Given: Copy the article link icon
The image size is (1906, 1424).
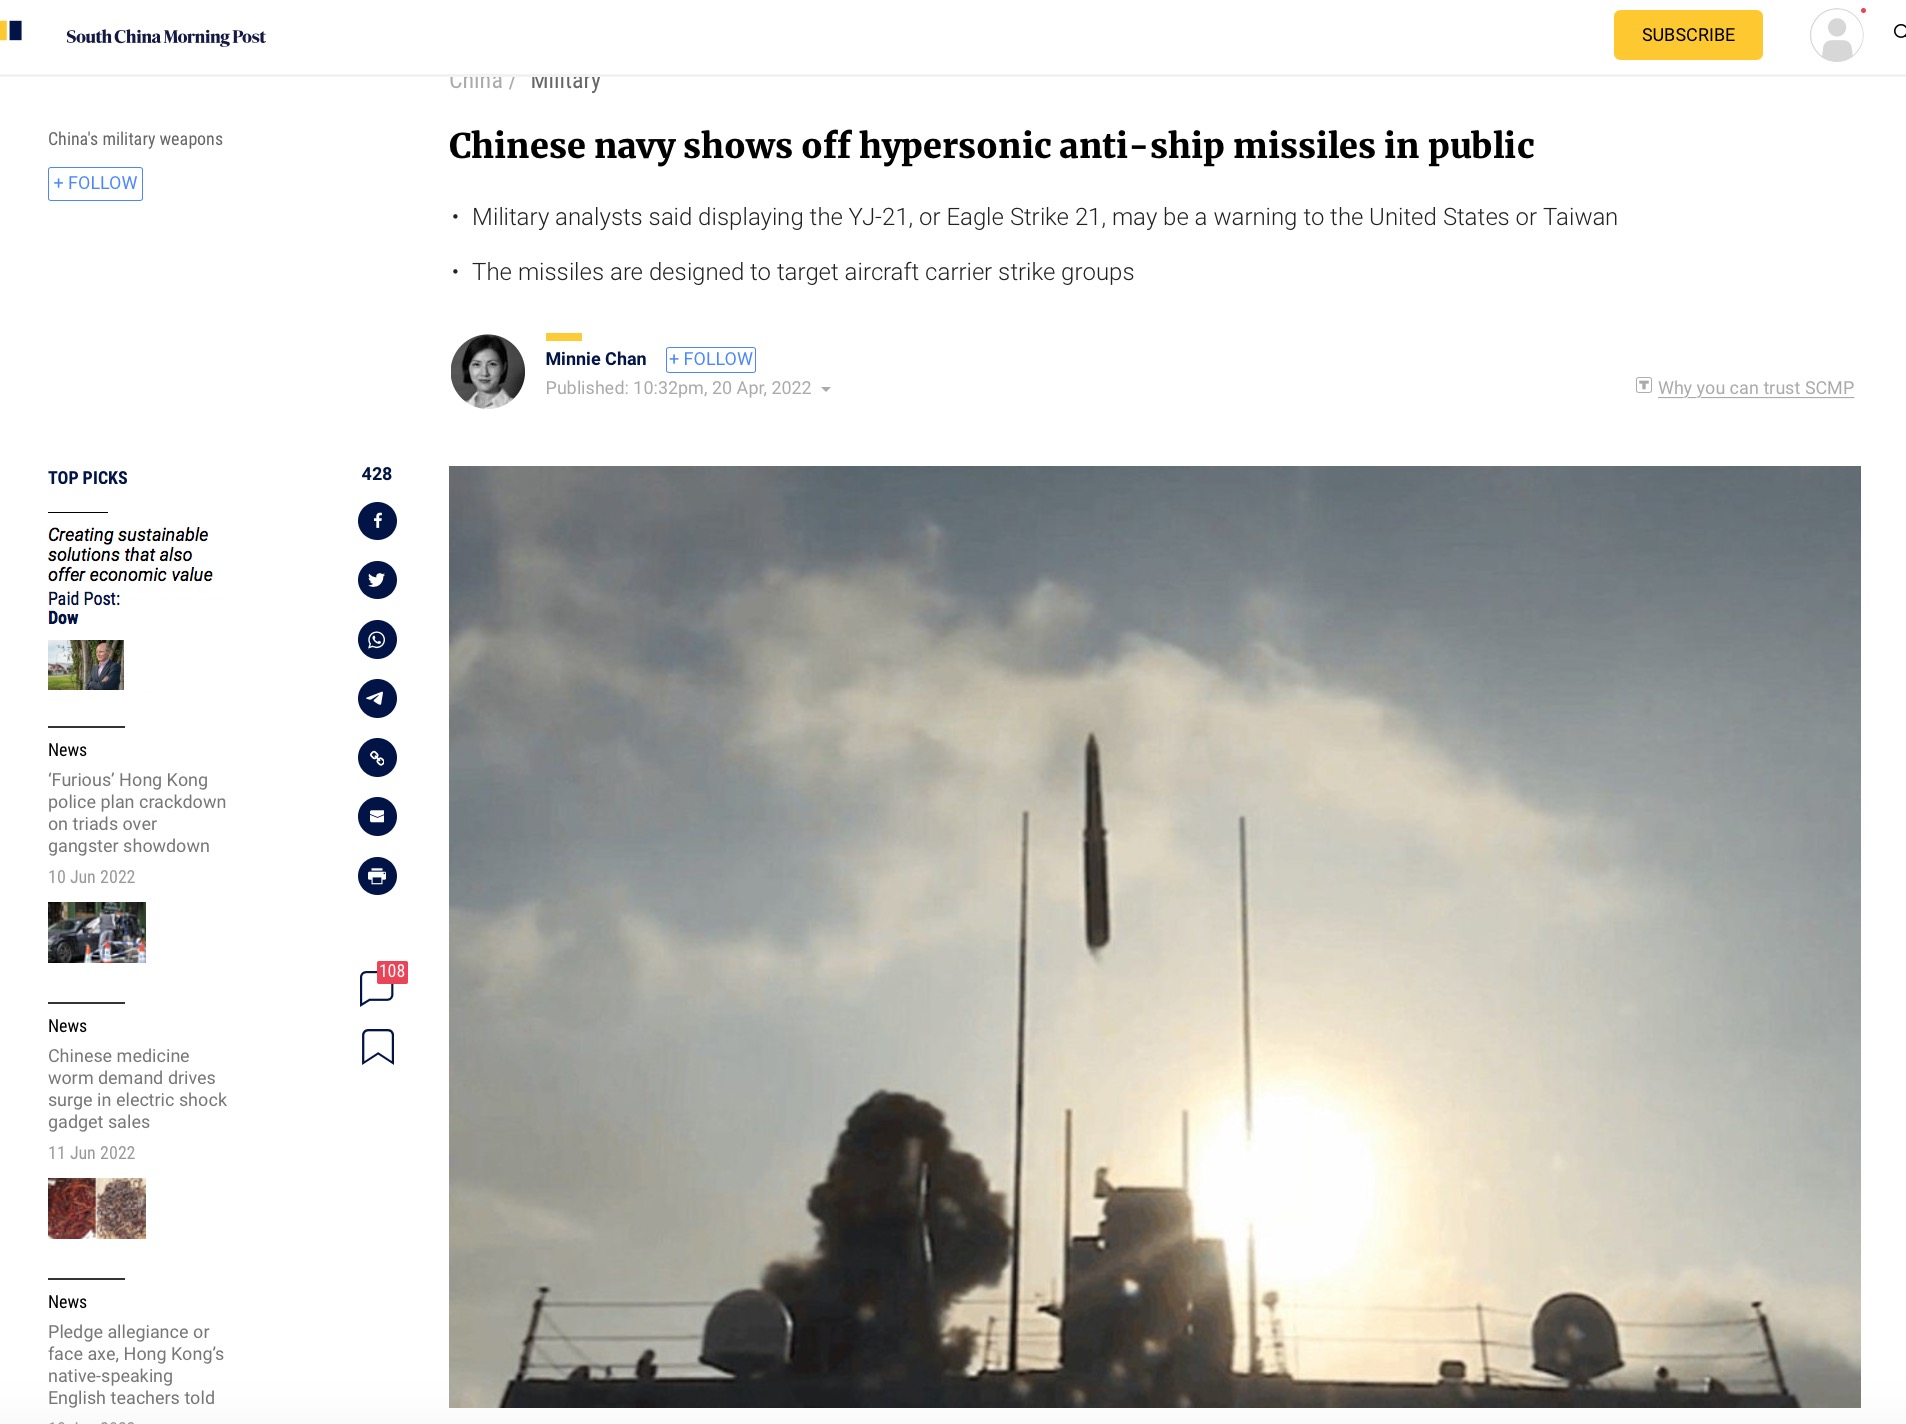Looking at the screenshot, I should 377,758.
